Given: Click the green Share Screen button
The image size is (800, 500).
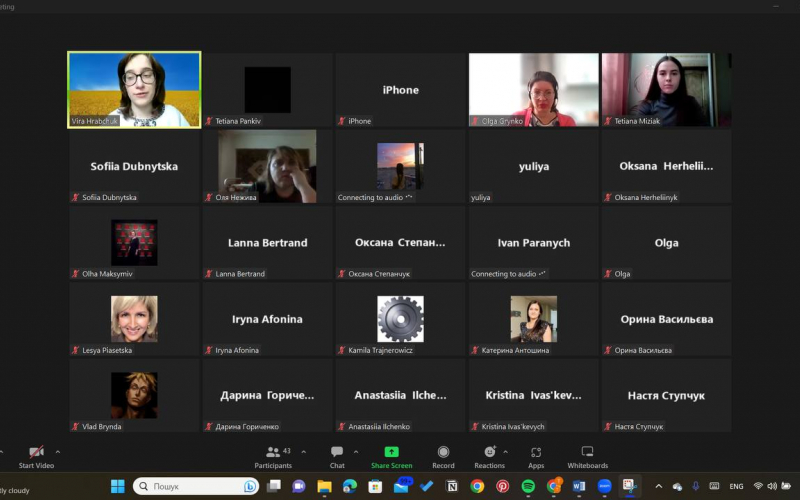Looking at the screenshot, I should tap(391, 457).
